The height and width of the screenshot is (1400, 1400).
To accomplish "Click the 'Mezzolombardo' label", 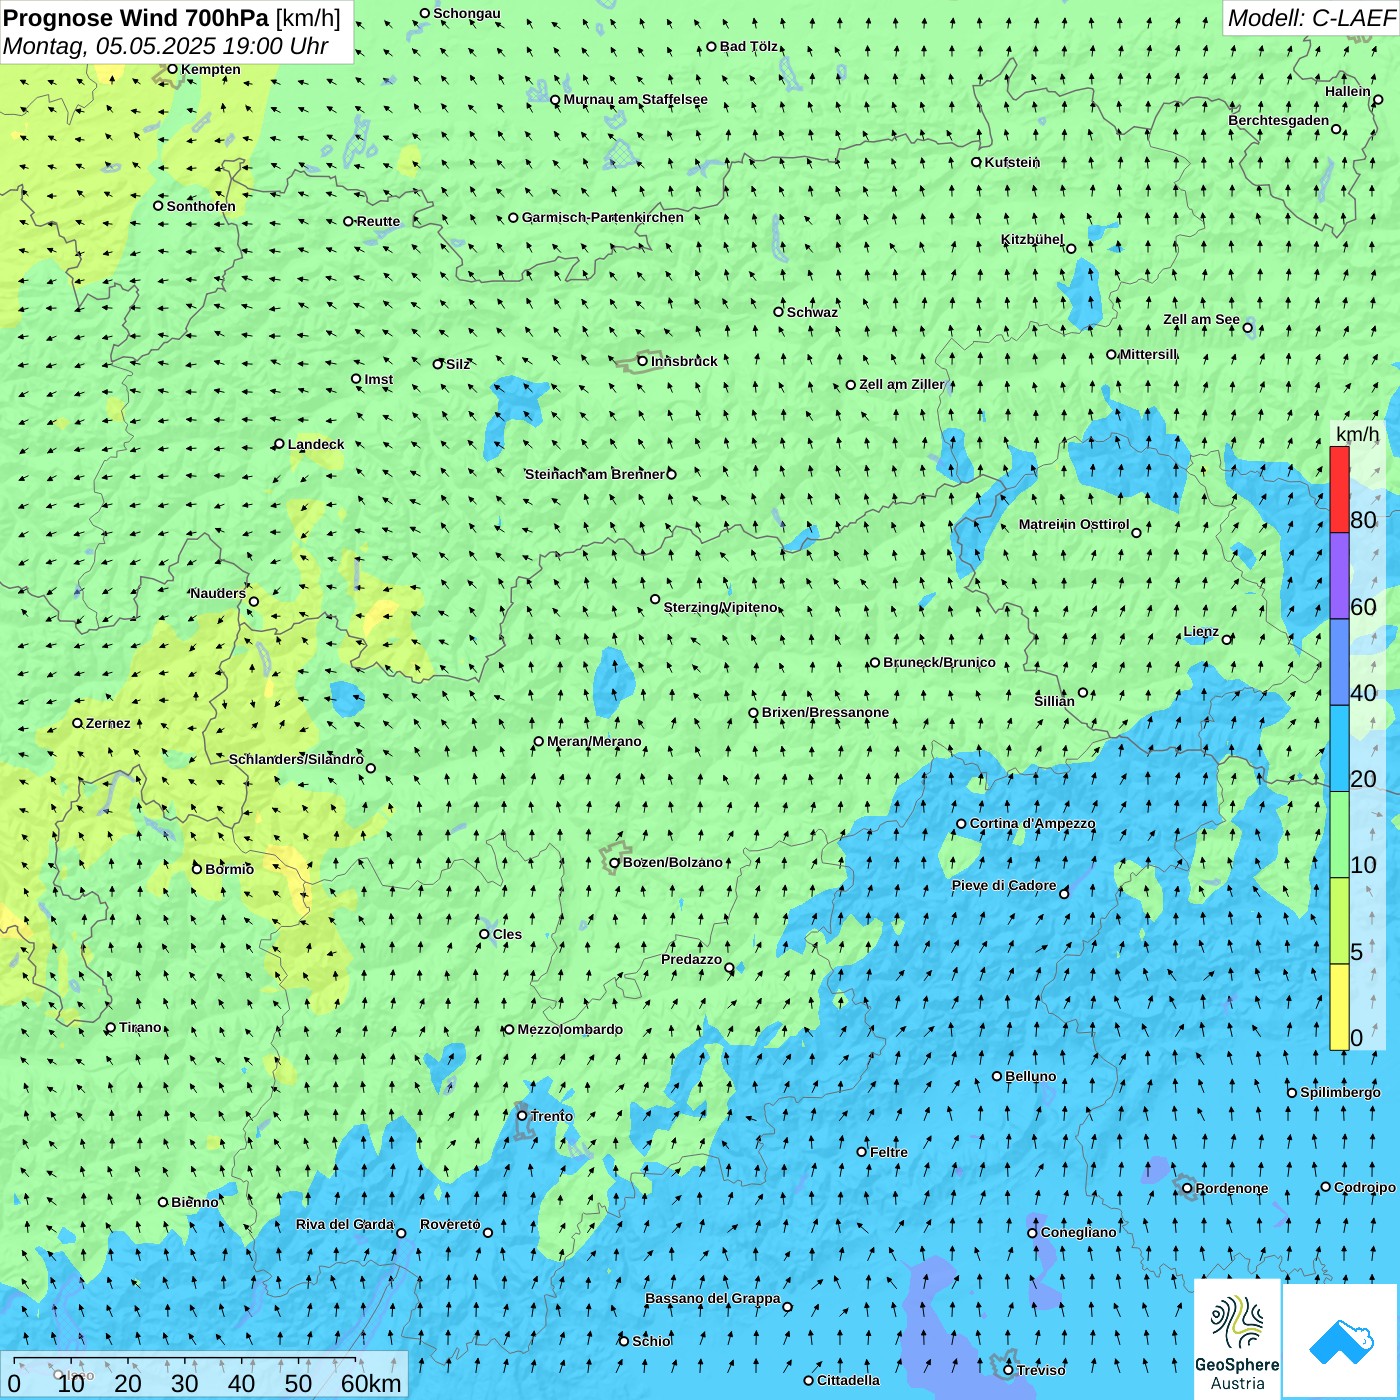I will click(x=570, y=1029).
